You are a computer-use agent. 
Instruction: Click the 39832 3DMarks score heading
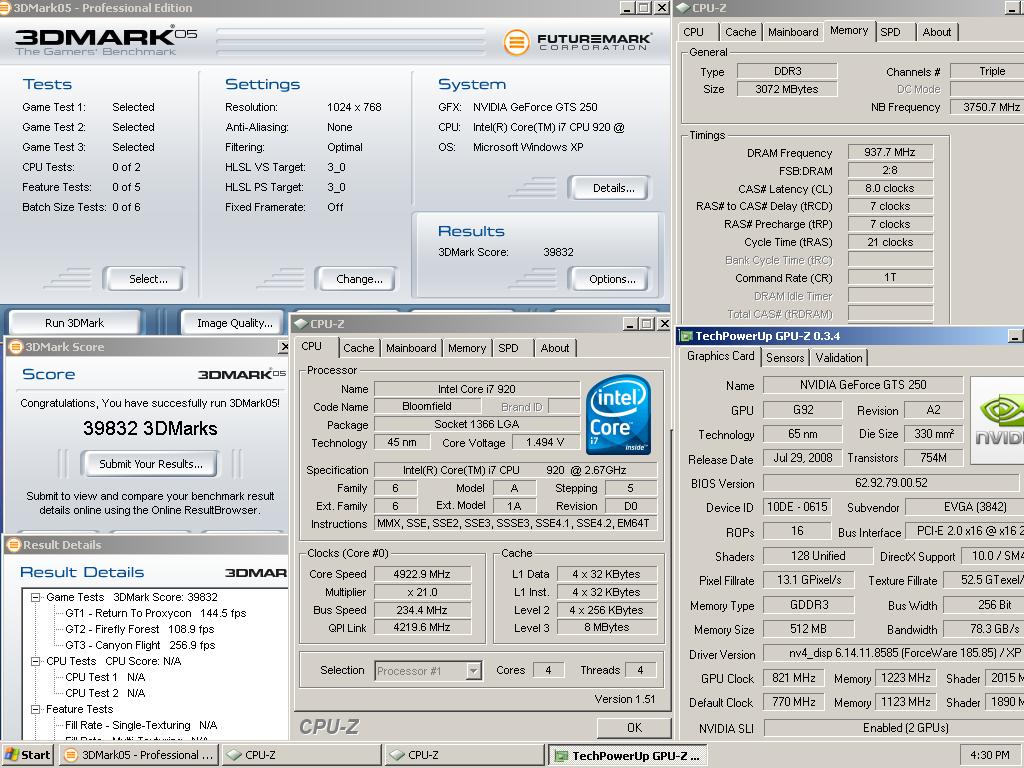[x=150, y=428]
